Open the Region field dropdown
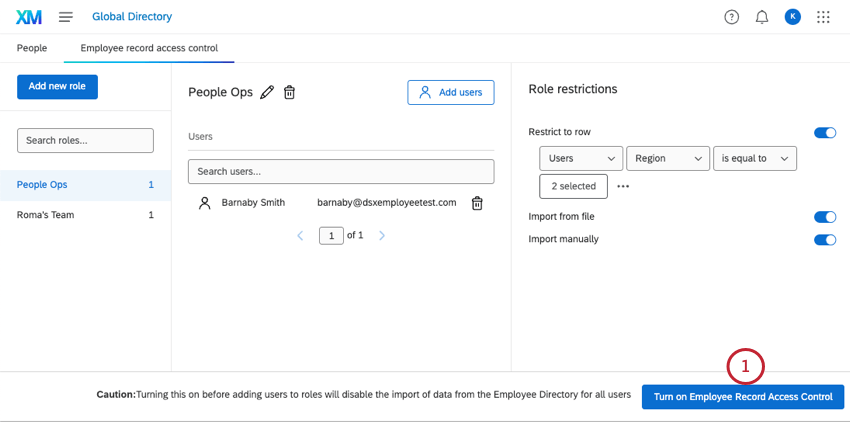Screen dimensions: 850x423 (x=667, y=158)
